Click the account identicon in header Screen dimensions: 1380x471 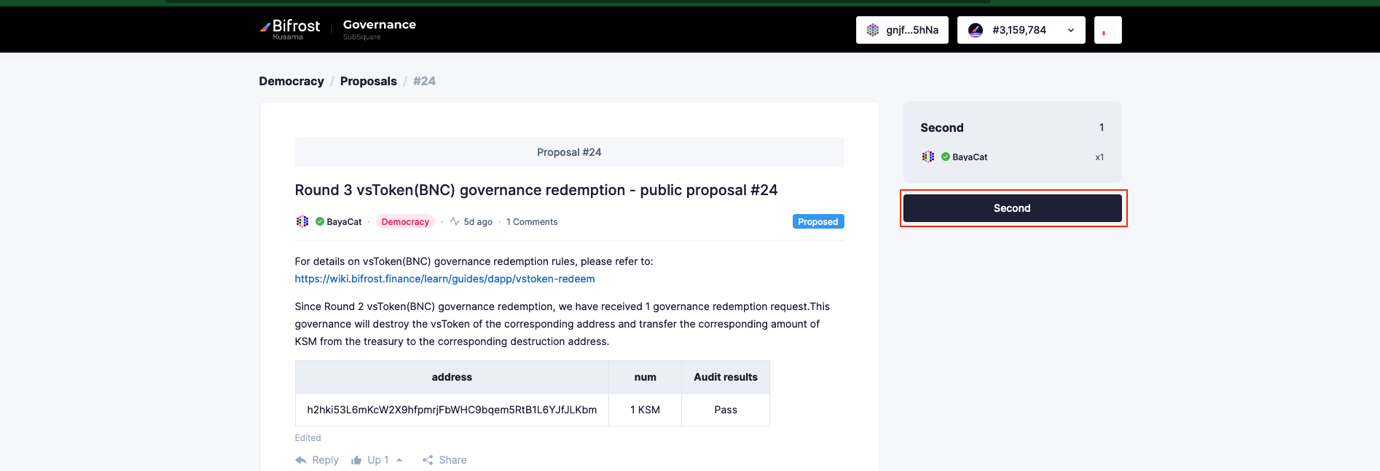tap(873, 30)
